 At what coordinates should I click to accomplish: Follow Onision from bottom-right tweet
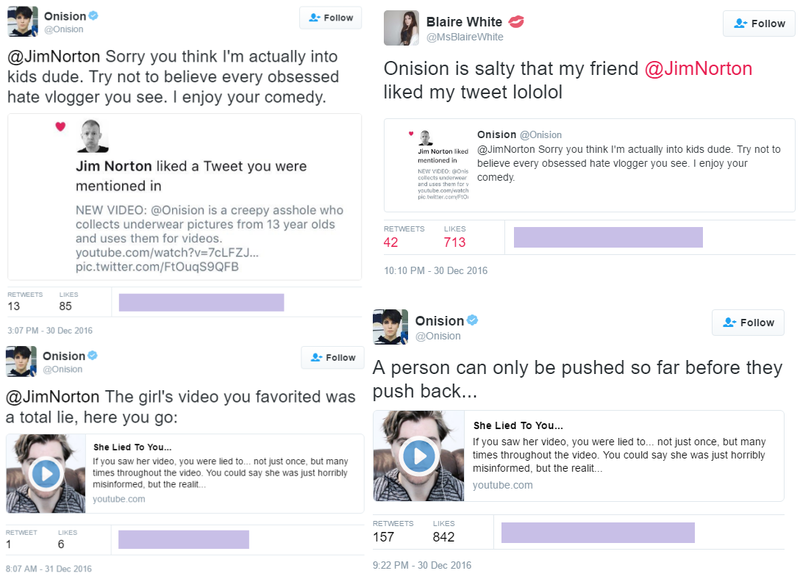pyautogui.click(x=748, y=322)
